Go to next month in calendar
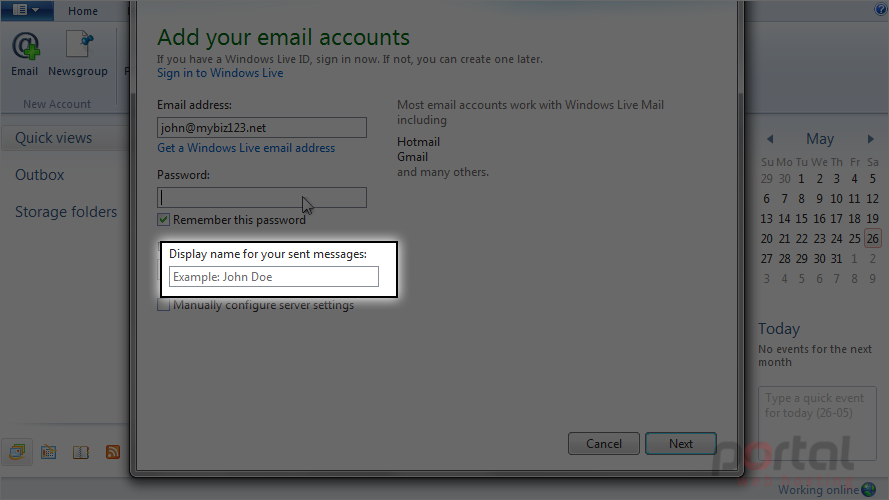 coord(871,139)
